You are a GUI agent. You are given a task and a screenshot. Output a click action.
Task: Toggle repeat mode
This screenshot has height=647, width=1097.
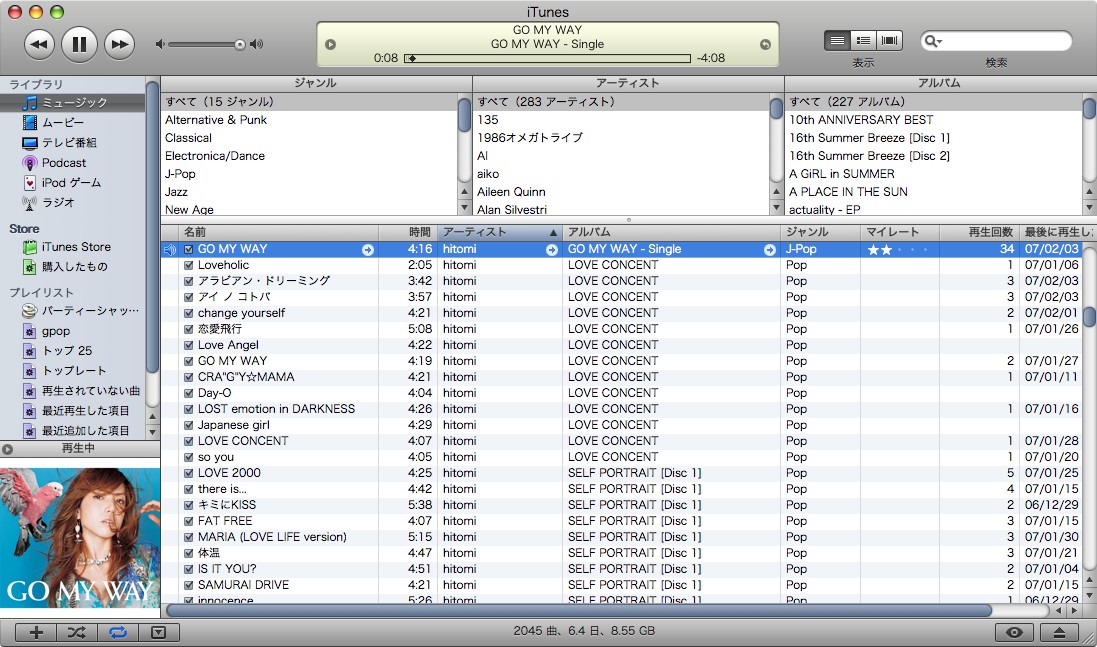point(118,632)
